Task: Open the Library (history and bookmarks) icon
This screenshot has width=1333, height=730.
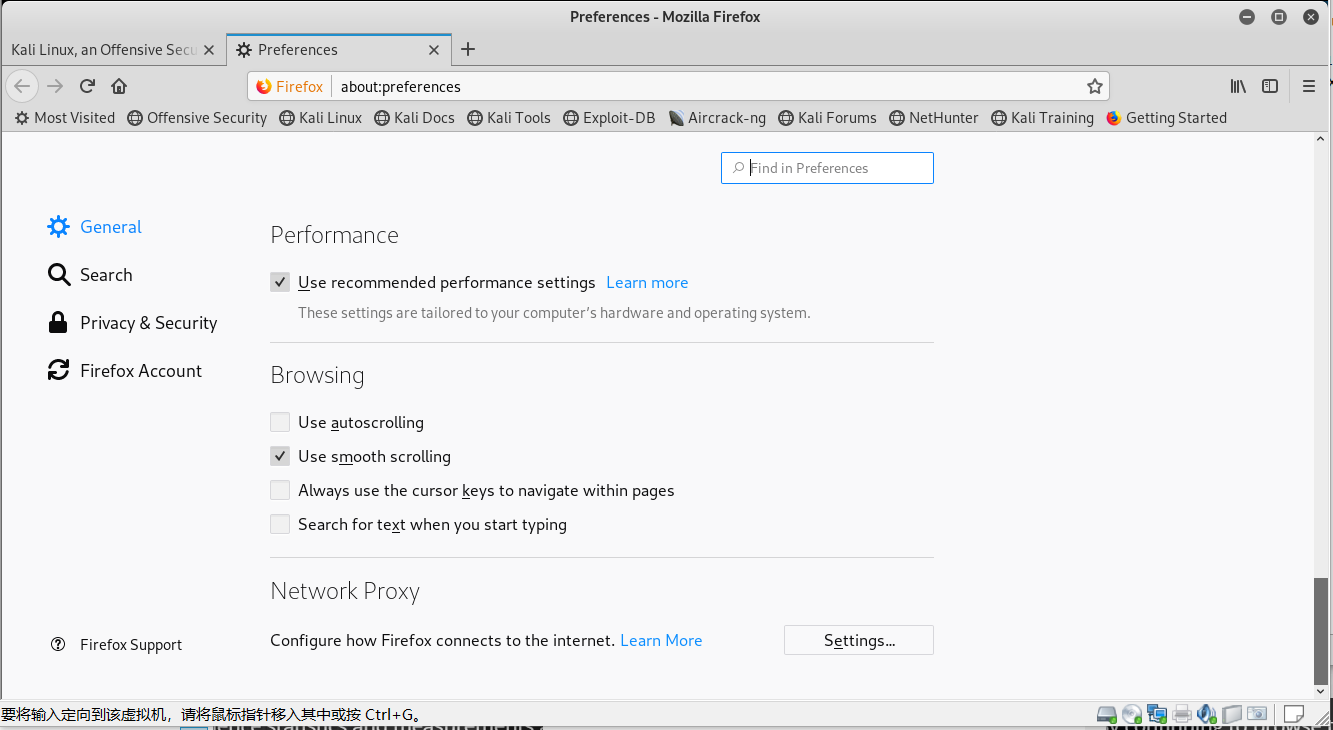Action: tap(1238, 86)
